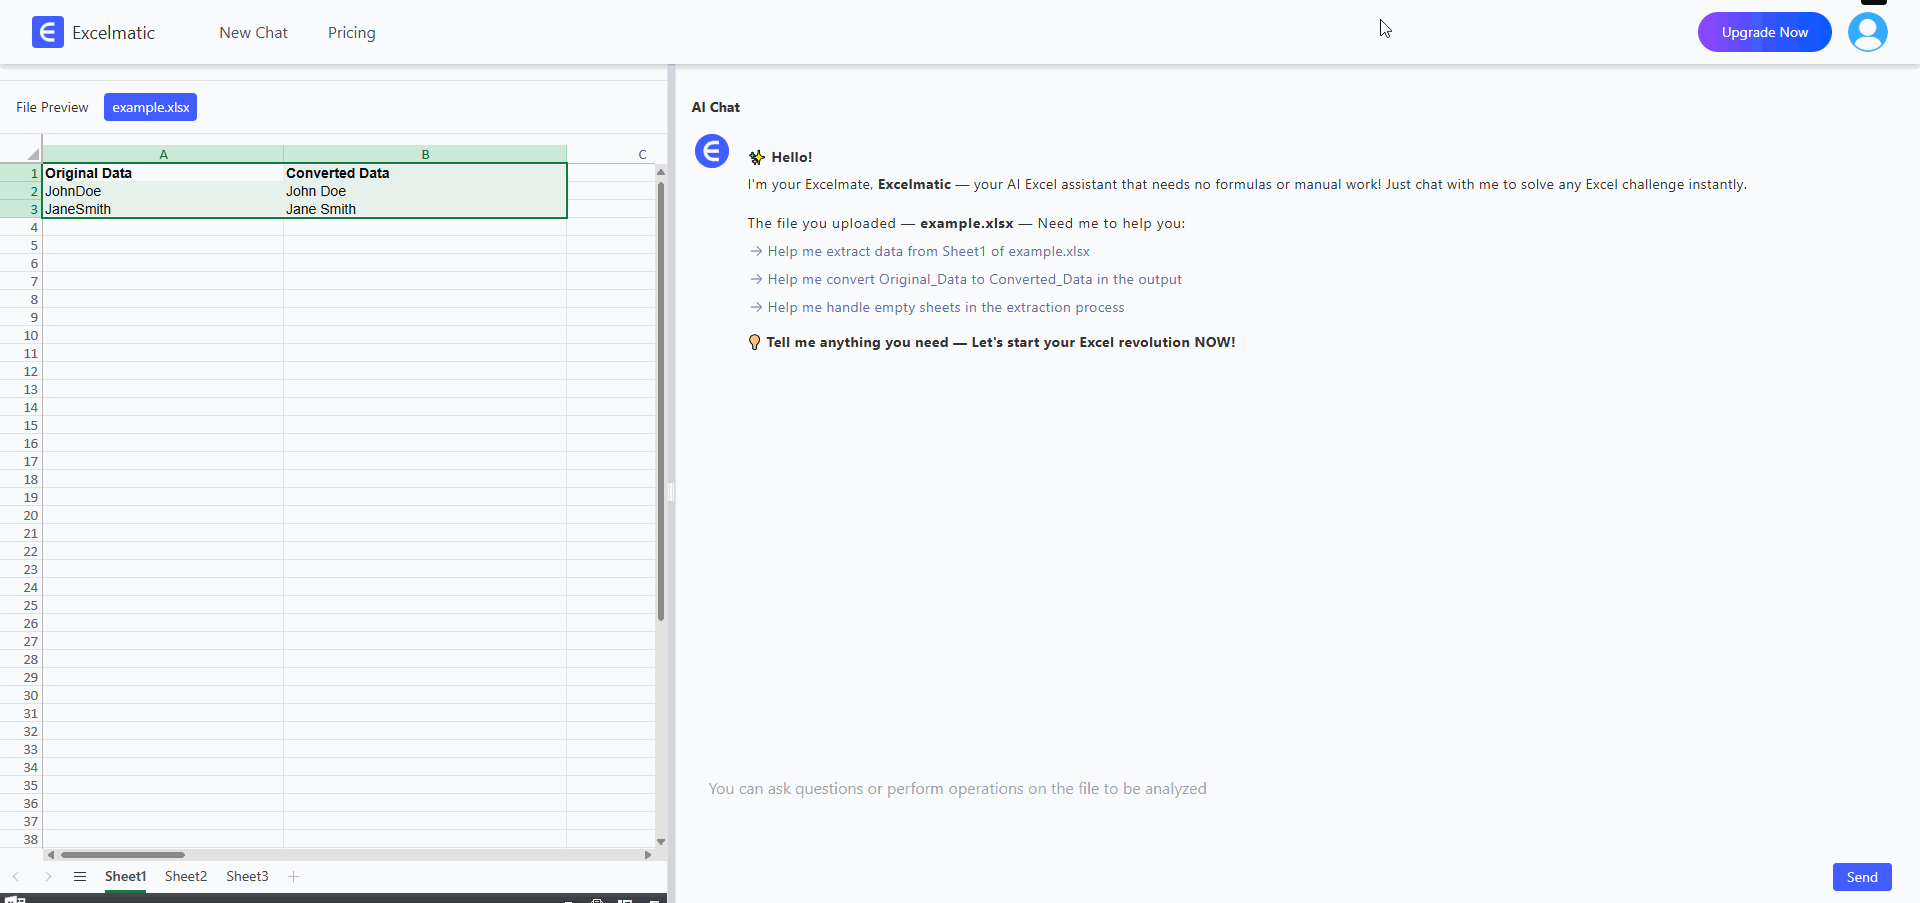
Task: Click the spreadsheet scroll down arrow
Action: coord(660,842)
